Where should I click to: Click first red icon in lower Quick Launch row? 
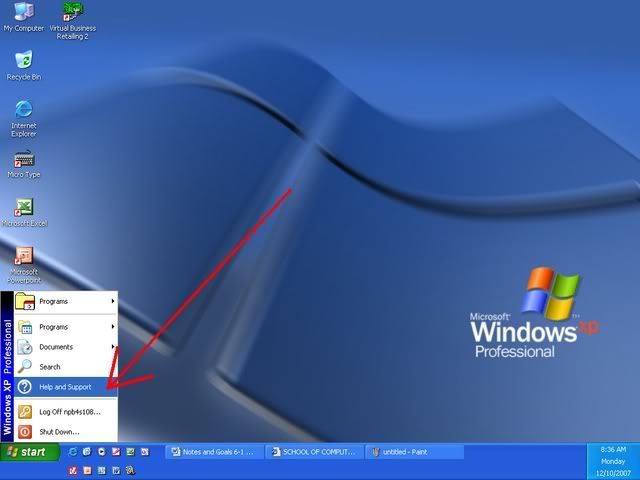tap(73, 471)
